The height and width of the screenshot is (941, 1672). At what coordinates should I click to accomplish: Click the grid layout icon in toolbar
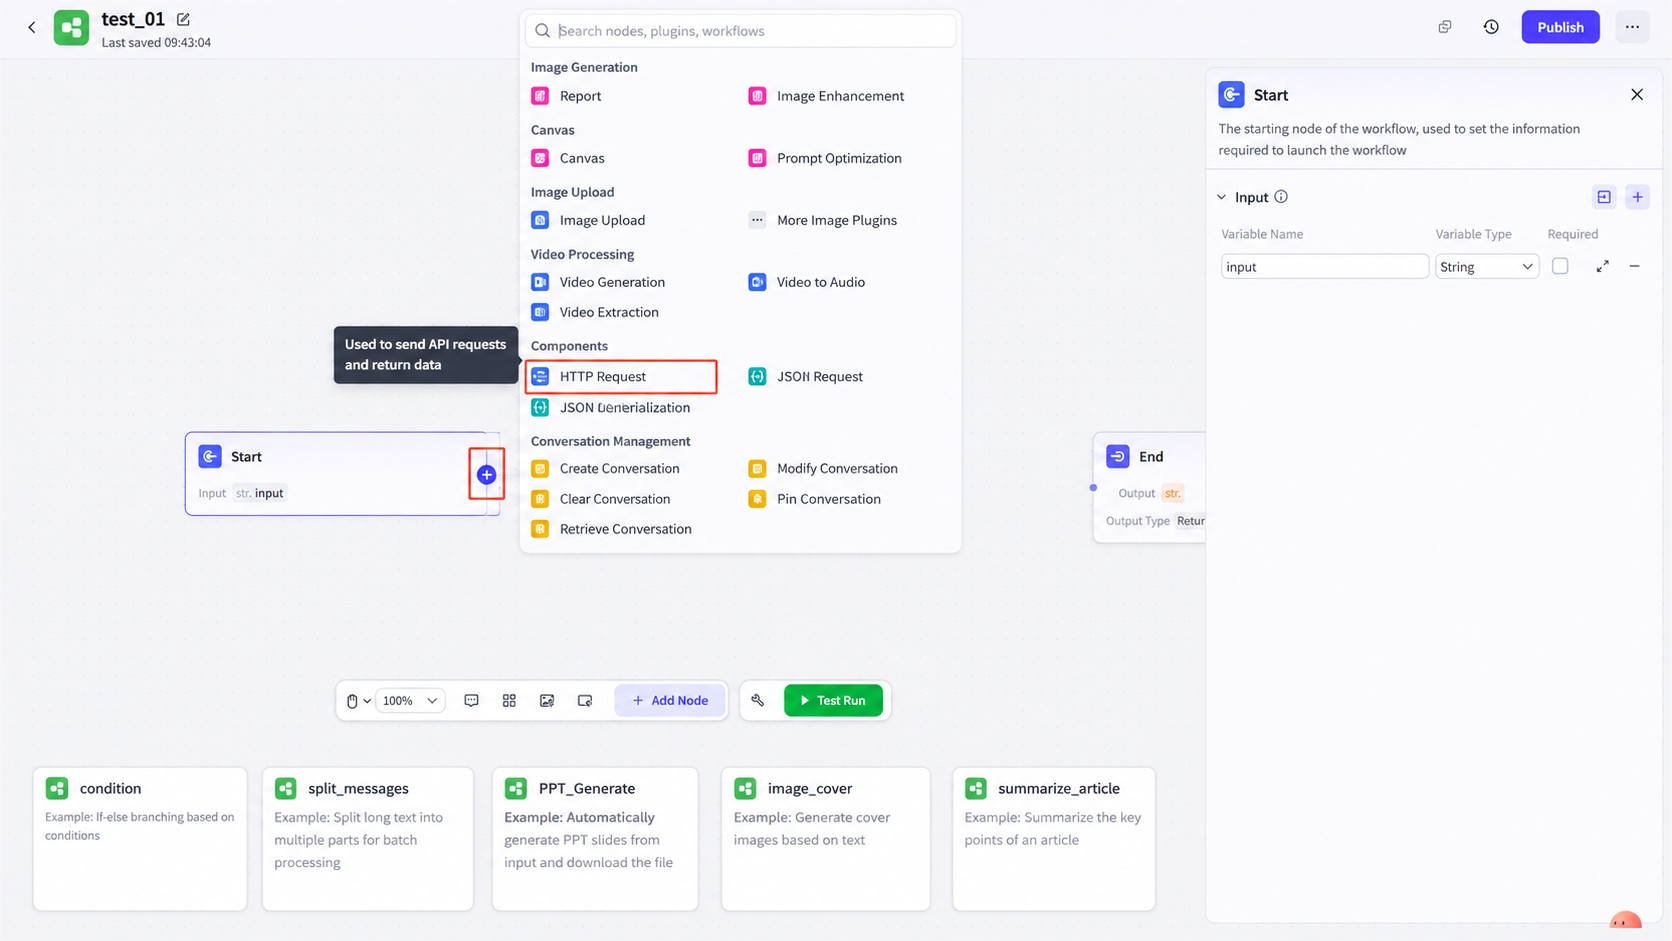[509, 701]
